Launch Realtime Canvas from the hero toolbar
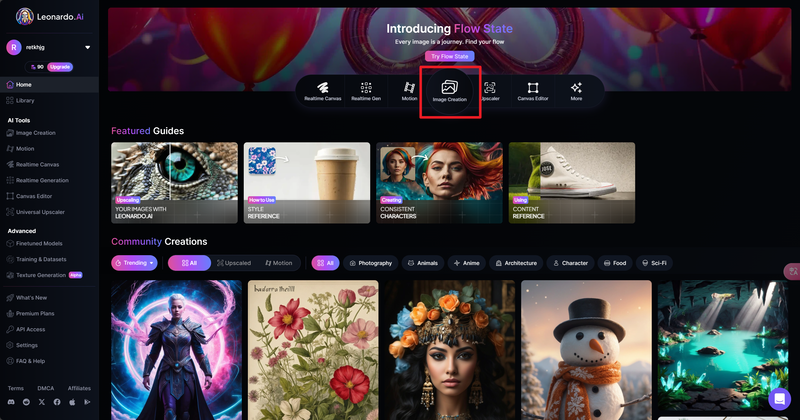Viewport: 800px width, 420px height. [x=323, y=93]
